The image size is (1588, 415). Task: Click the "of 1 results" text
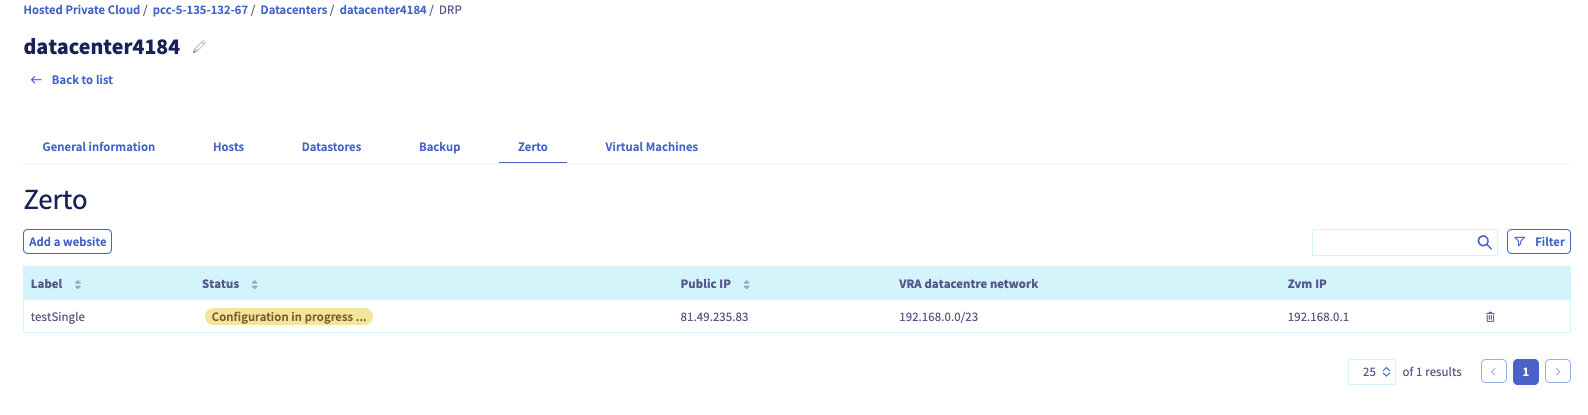tap(1432, 372)
